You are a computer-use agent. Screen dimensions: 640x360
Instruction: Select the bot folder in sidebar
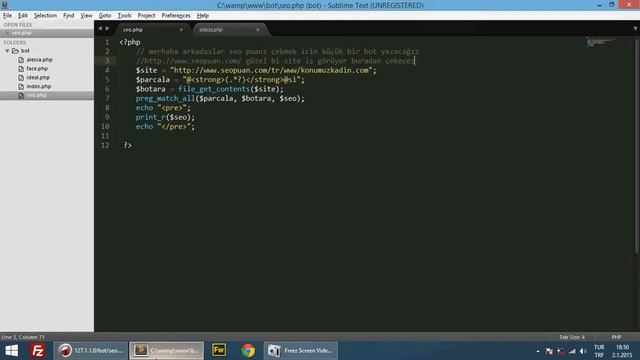coord(25,51)
